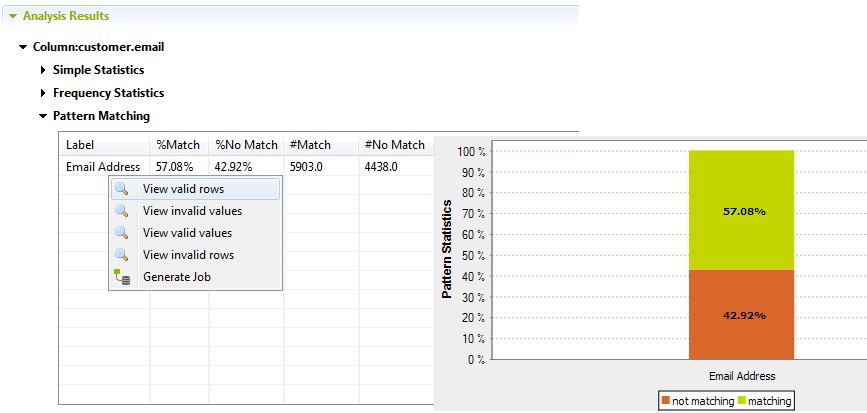Click magnifier icon beside View invalid values
Screen dimensions: 867x413
click(121, 211)
